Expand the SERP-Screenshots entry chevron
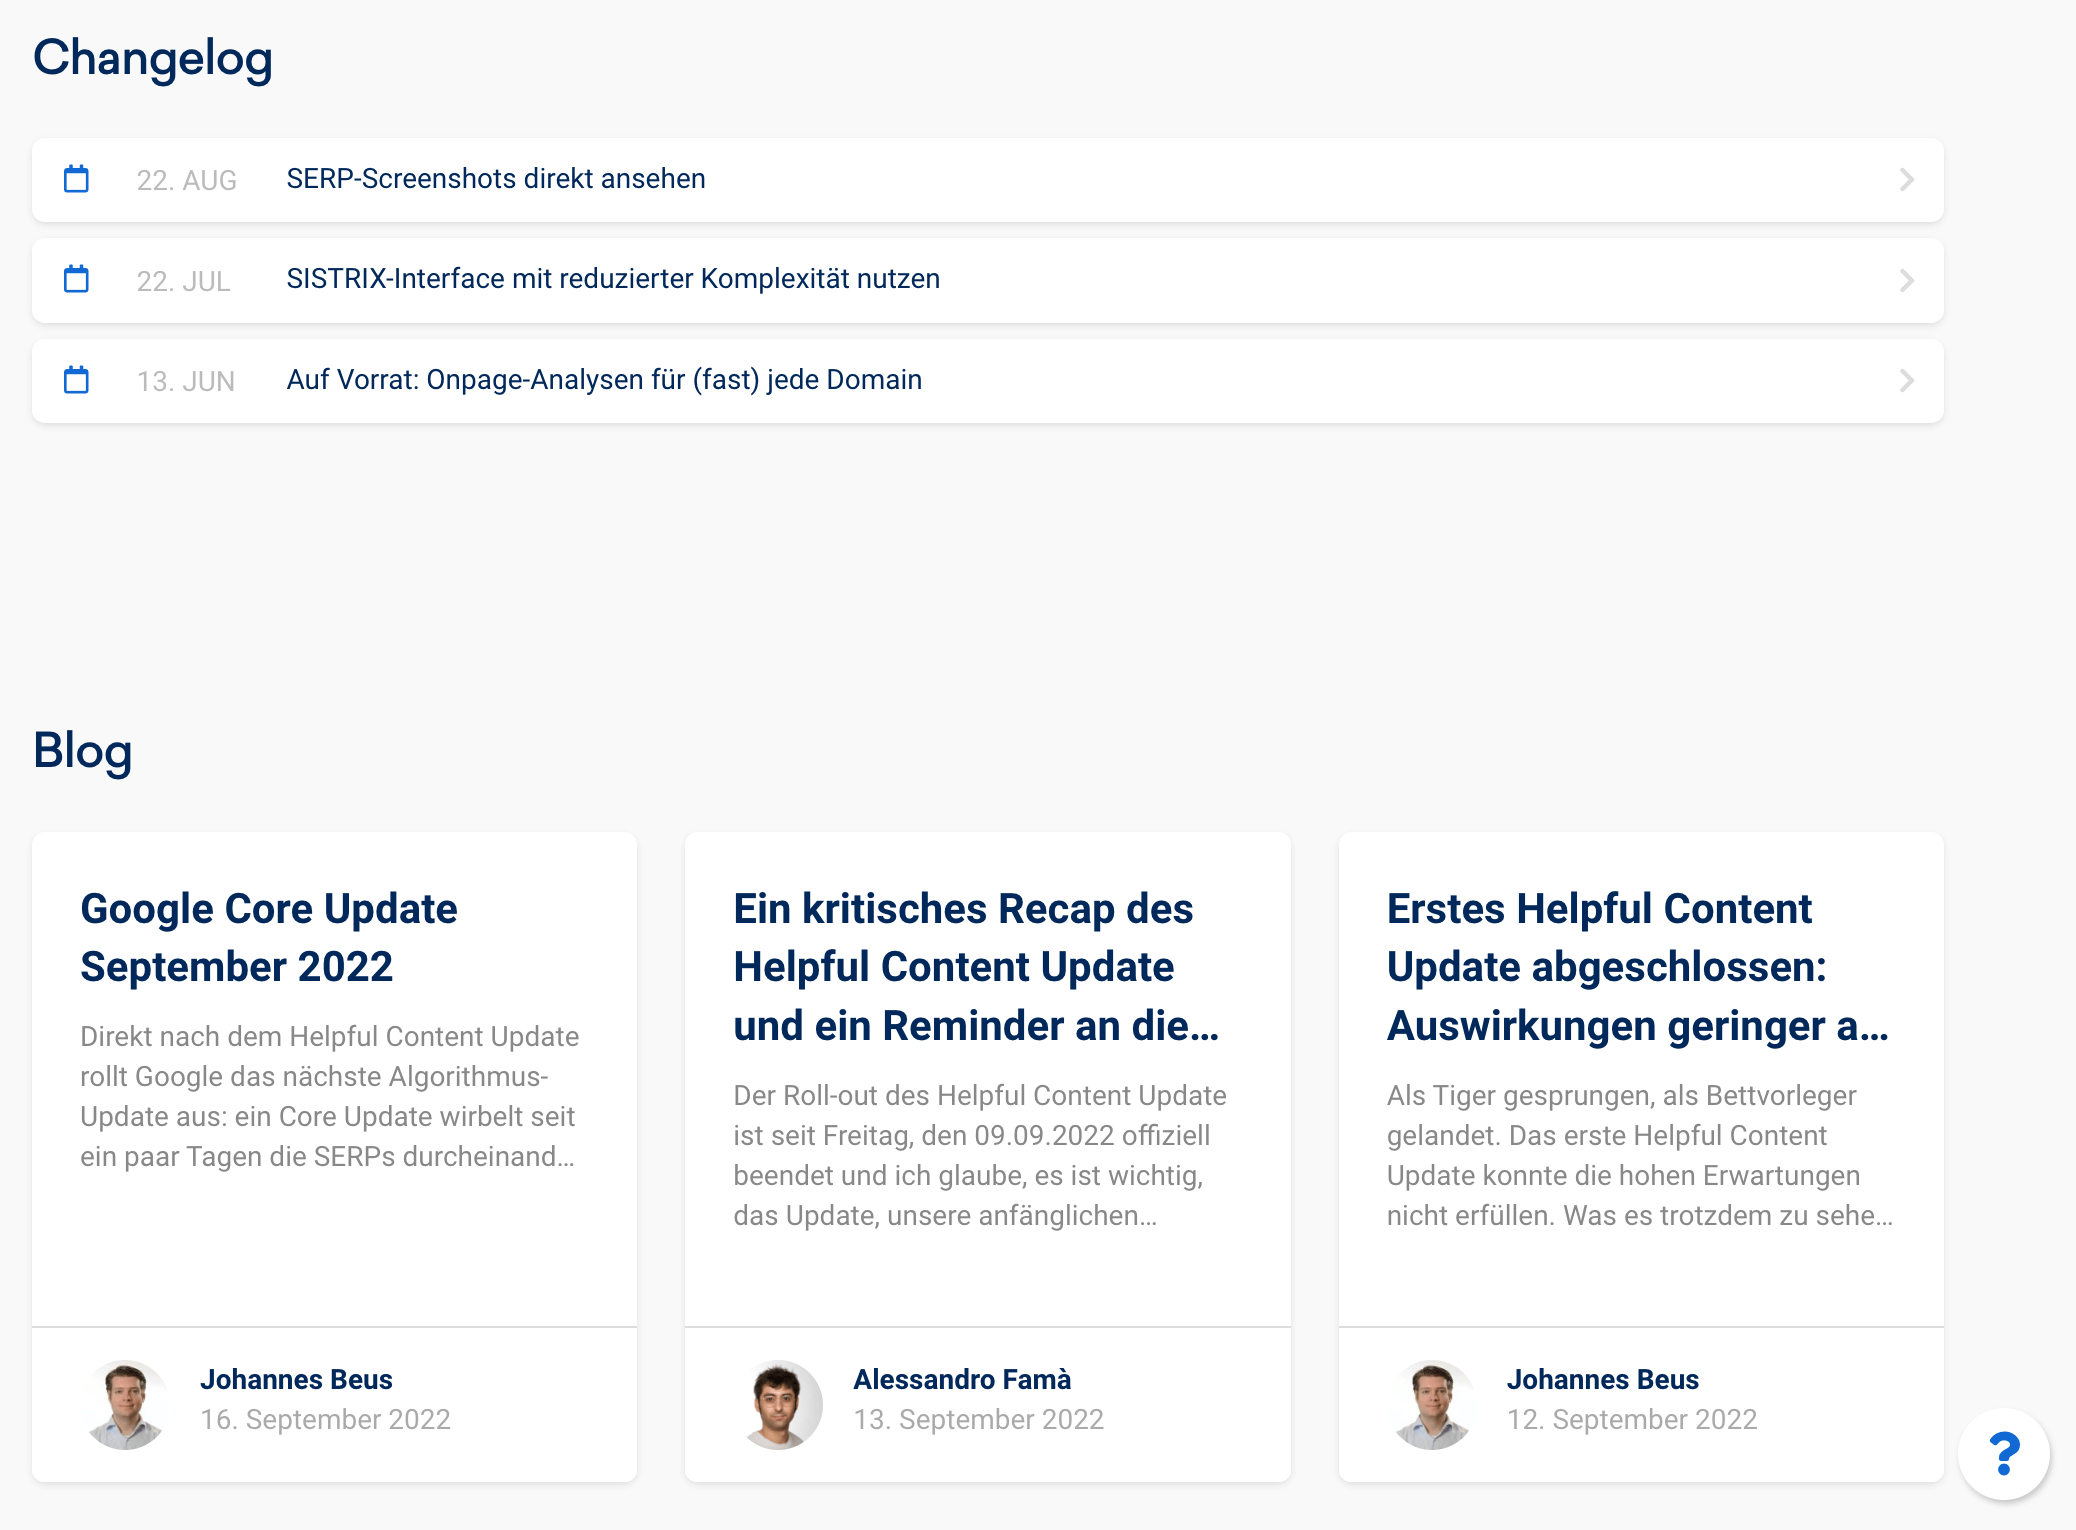The width and height of the screenshot is (2076, 1530). [1906, 180]
